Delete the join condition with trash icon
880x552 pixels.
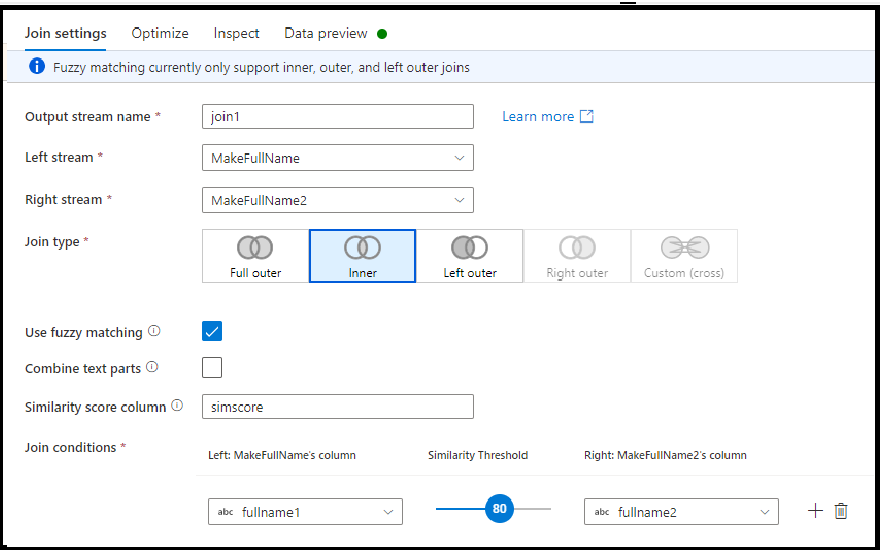coord(841,511)
